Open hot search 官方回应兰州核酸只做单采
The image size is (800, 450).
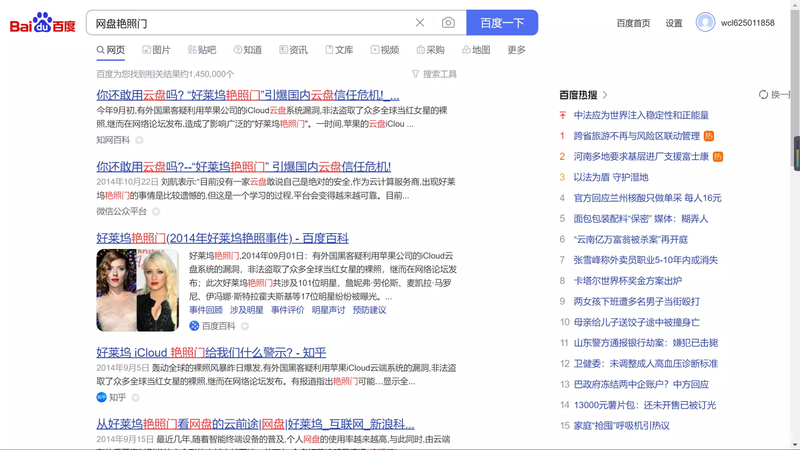(647, 198)
